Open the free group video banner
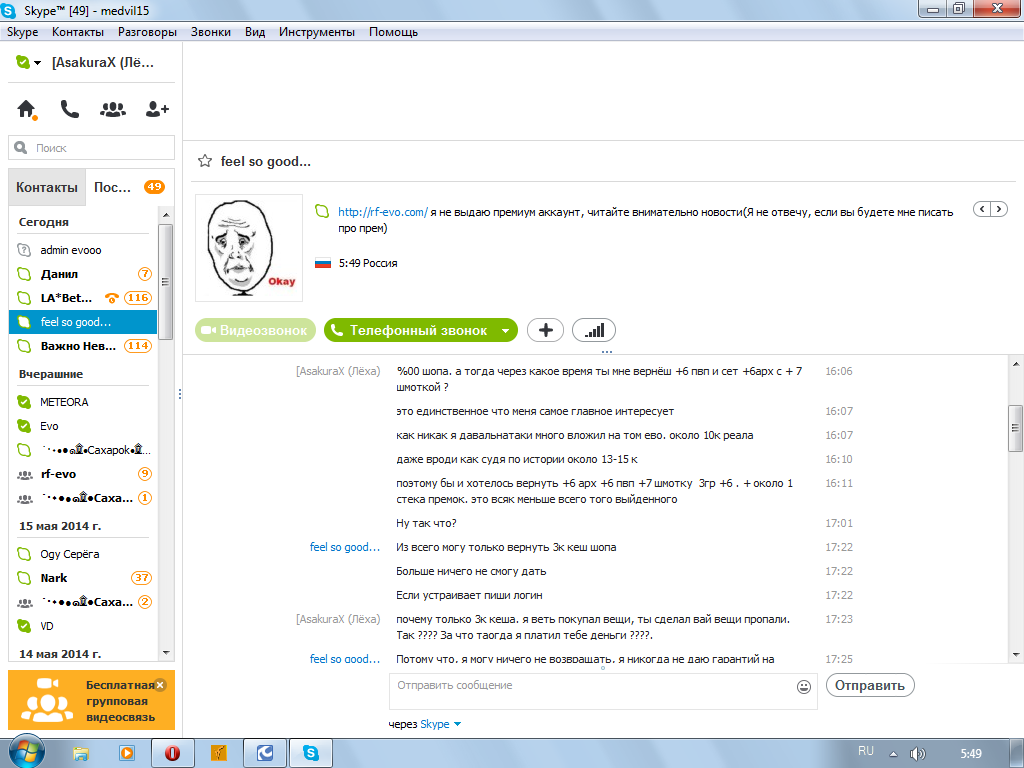The height and width of the screenshot is (768, 1024). click(91, 700)
